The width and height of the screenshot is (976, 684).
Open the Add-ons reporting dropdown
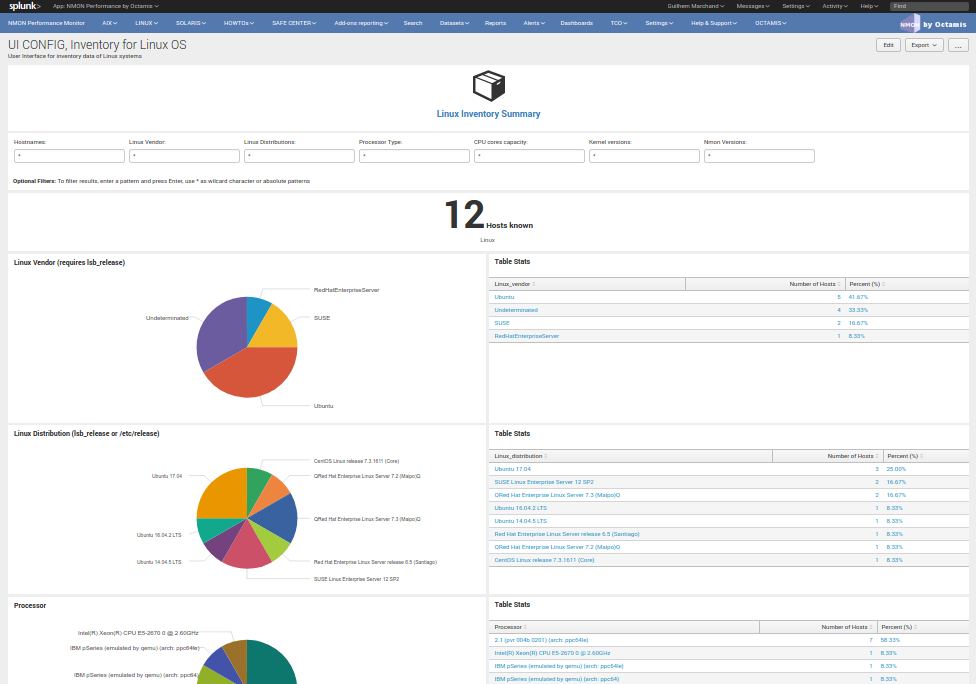[360, 22]
